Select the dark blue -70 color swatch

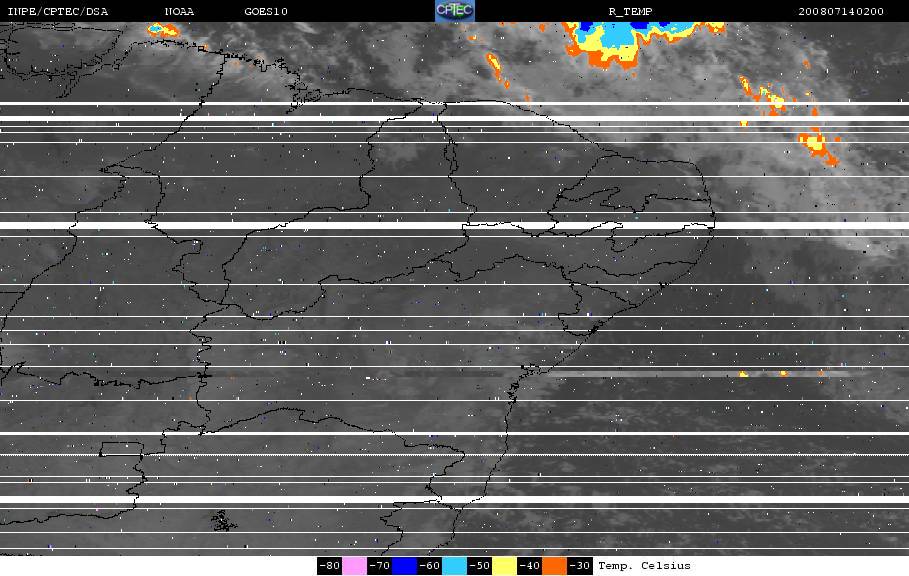click(405, 566)
